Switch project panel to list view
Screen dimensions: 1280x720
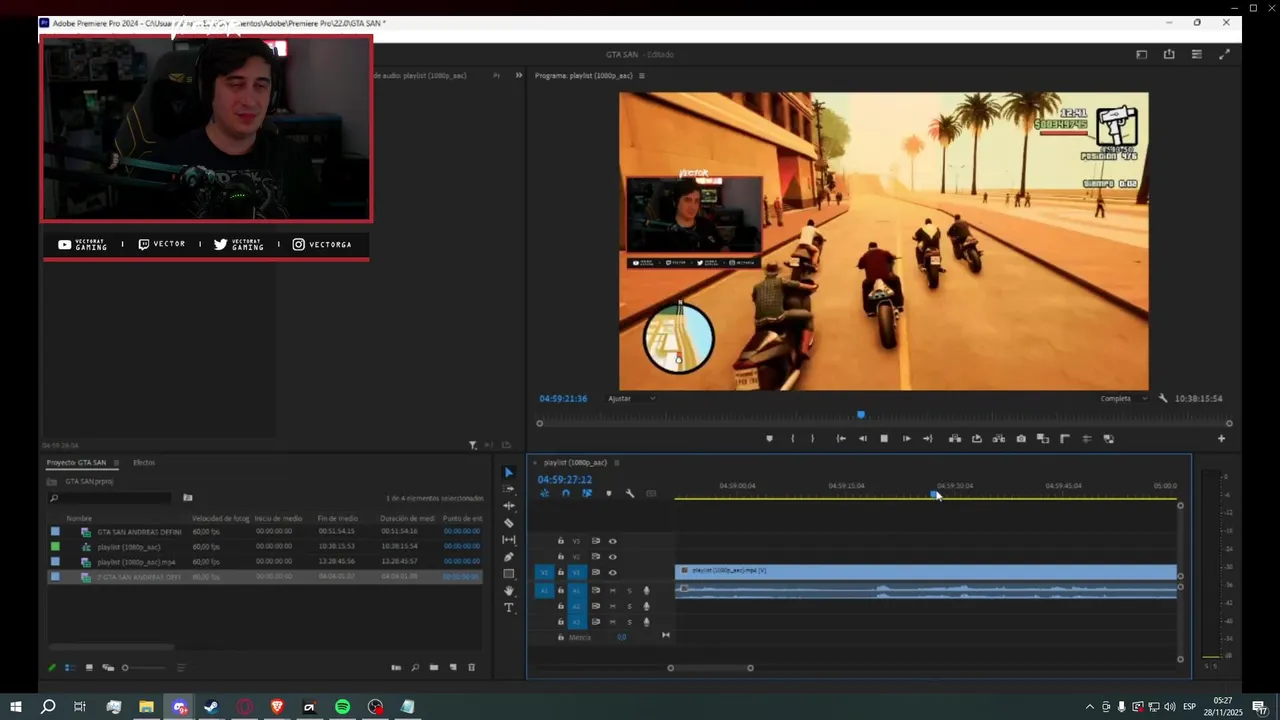tap(70, 668)
